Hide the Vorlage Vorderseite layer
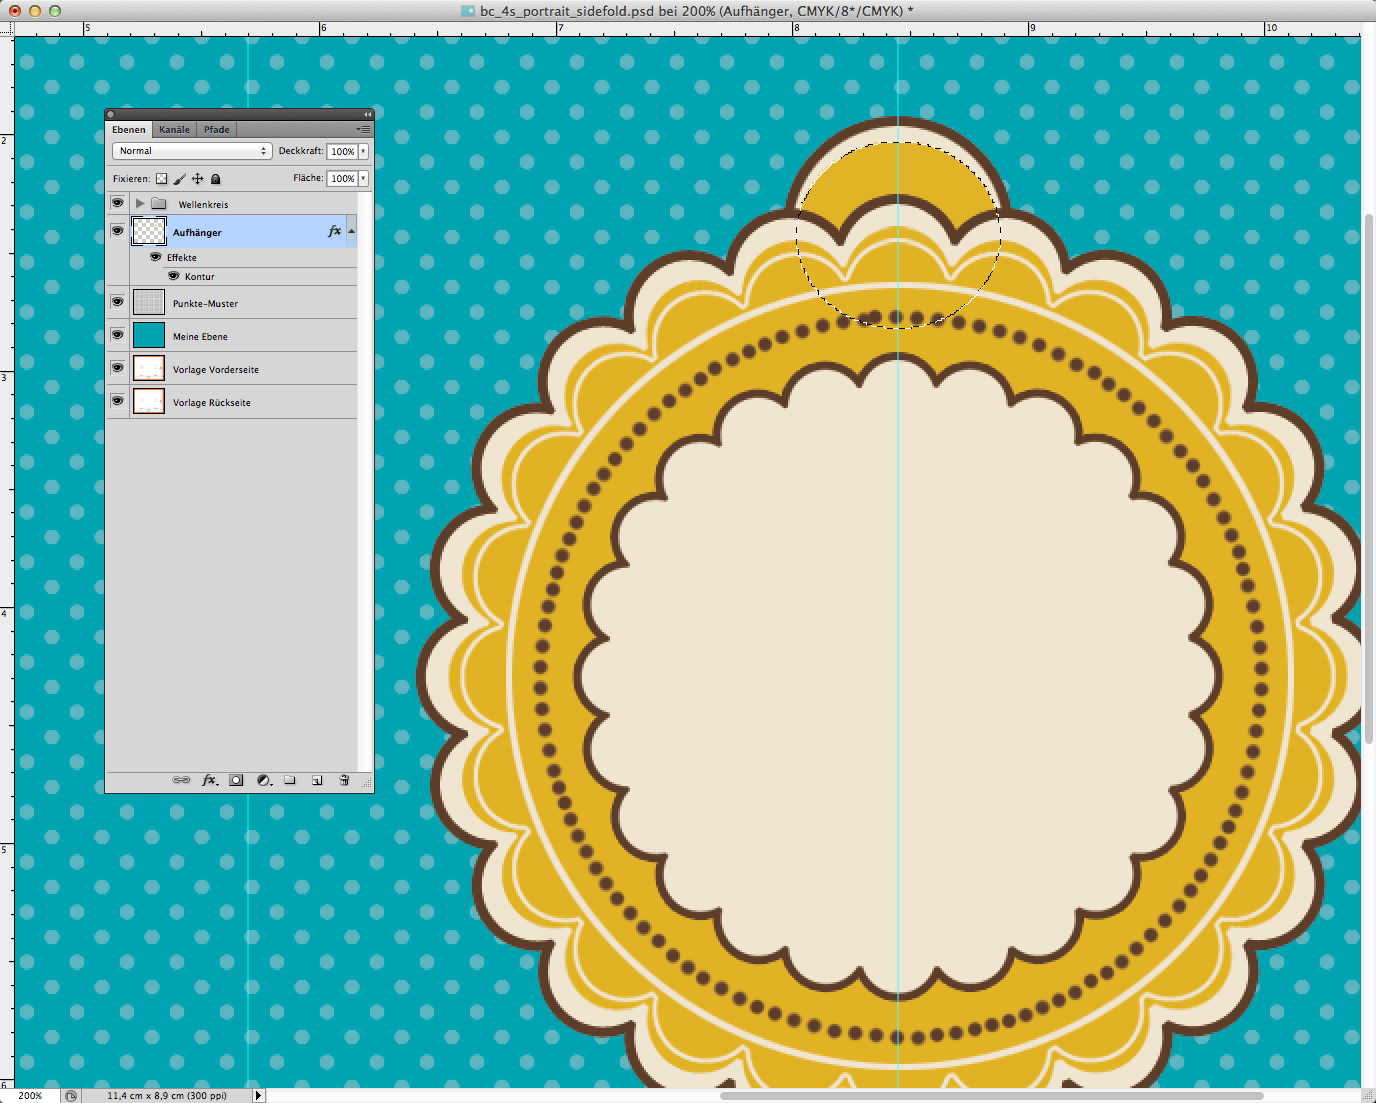 [x=117, y=368]
